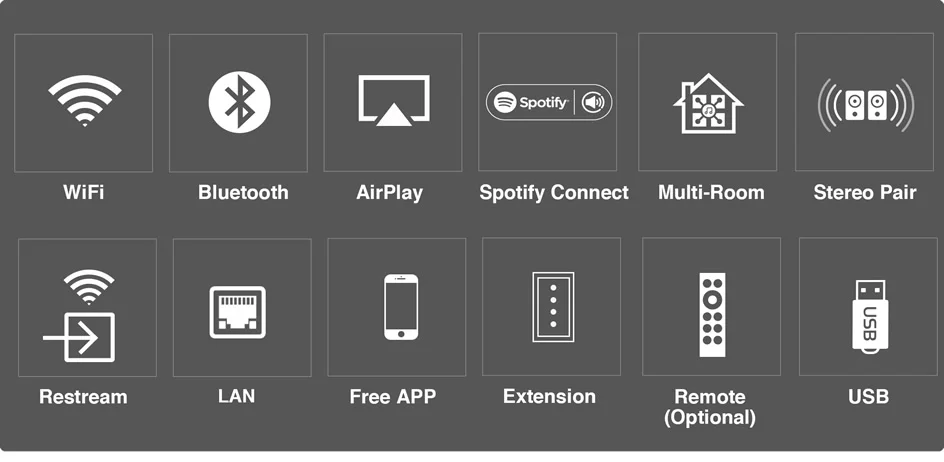944x462 pixels.
Task: Click the AirPlay icon
Action: tap(393, 101)
